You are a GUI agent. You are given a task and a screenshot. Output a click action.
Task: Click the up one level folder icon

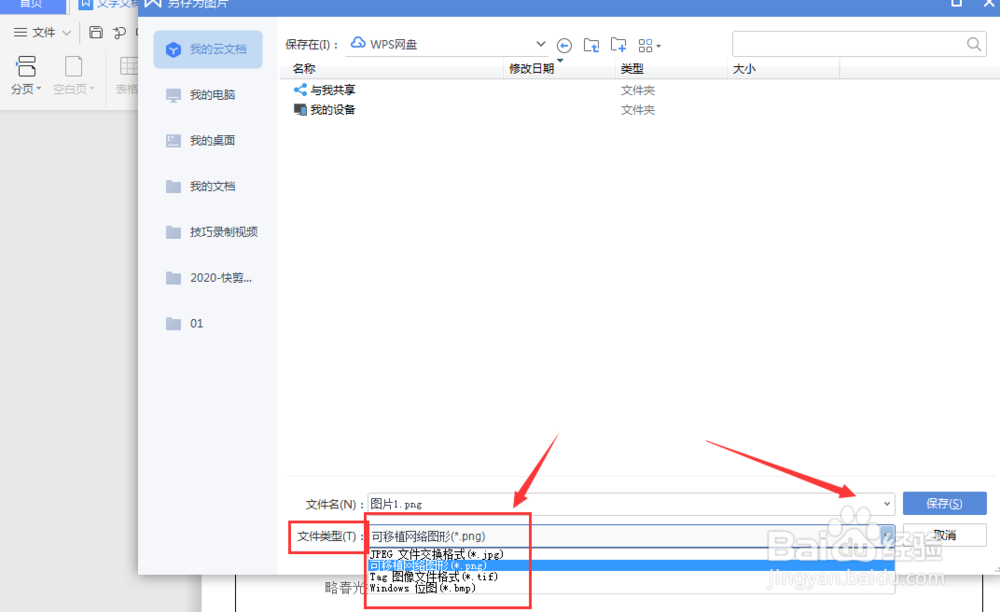click(591, 44)
